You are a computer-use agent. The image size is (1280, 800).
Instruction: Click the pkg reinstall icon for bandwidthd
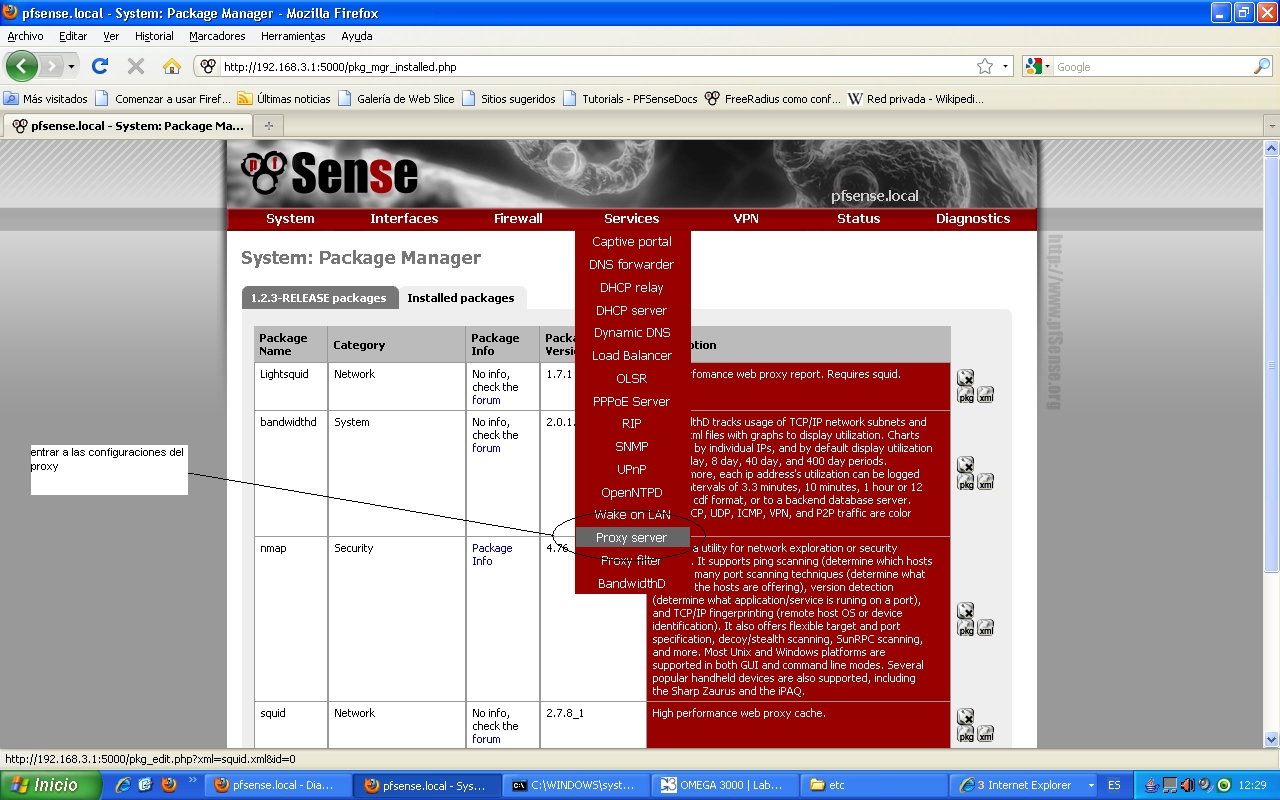click(966, 482)
